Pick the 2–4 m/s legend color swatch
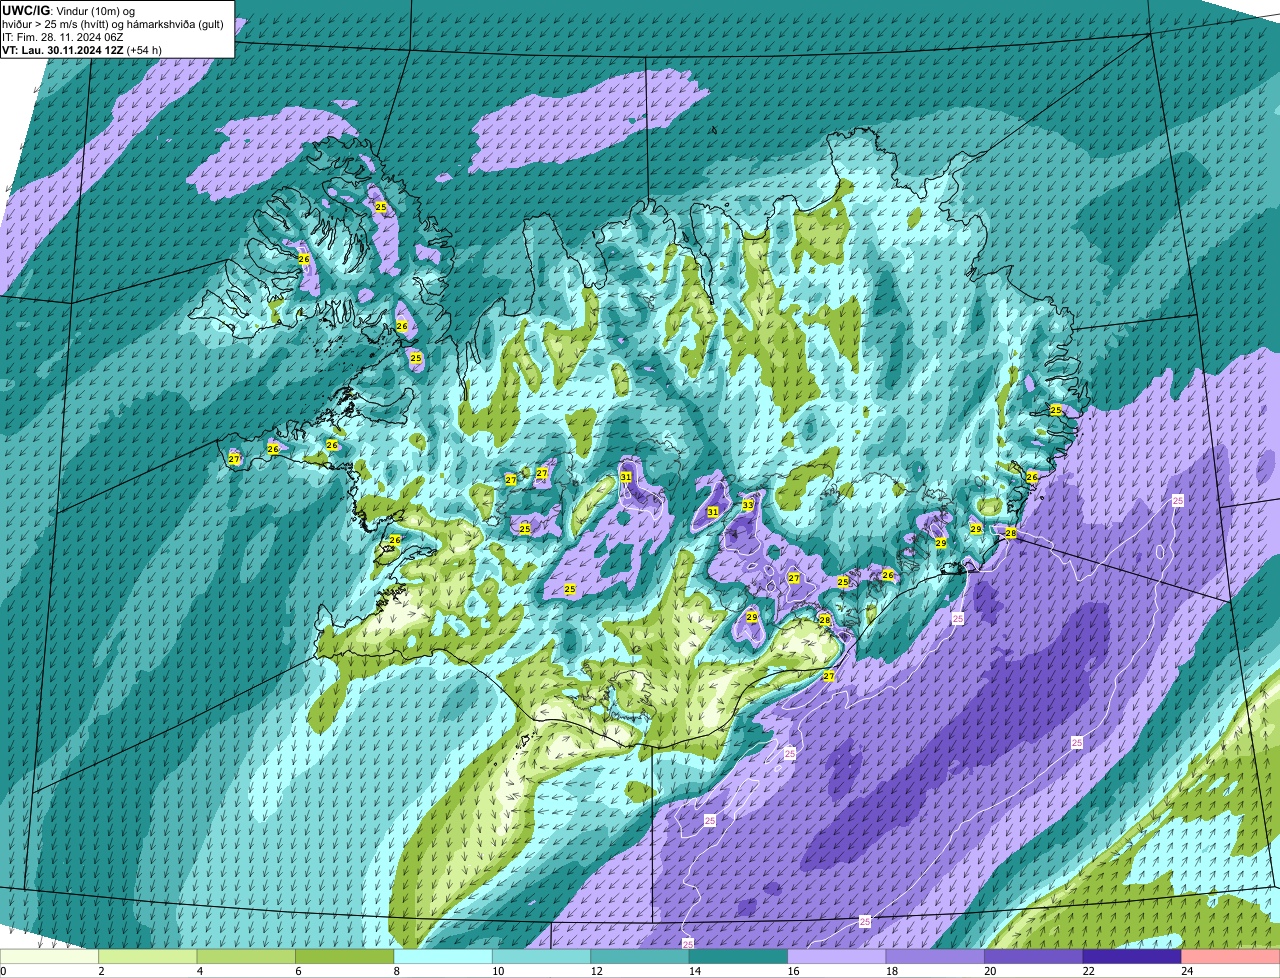Image resolution: width=1280 pixels, height=978 pixels. click(148, 957)
